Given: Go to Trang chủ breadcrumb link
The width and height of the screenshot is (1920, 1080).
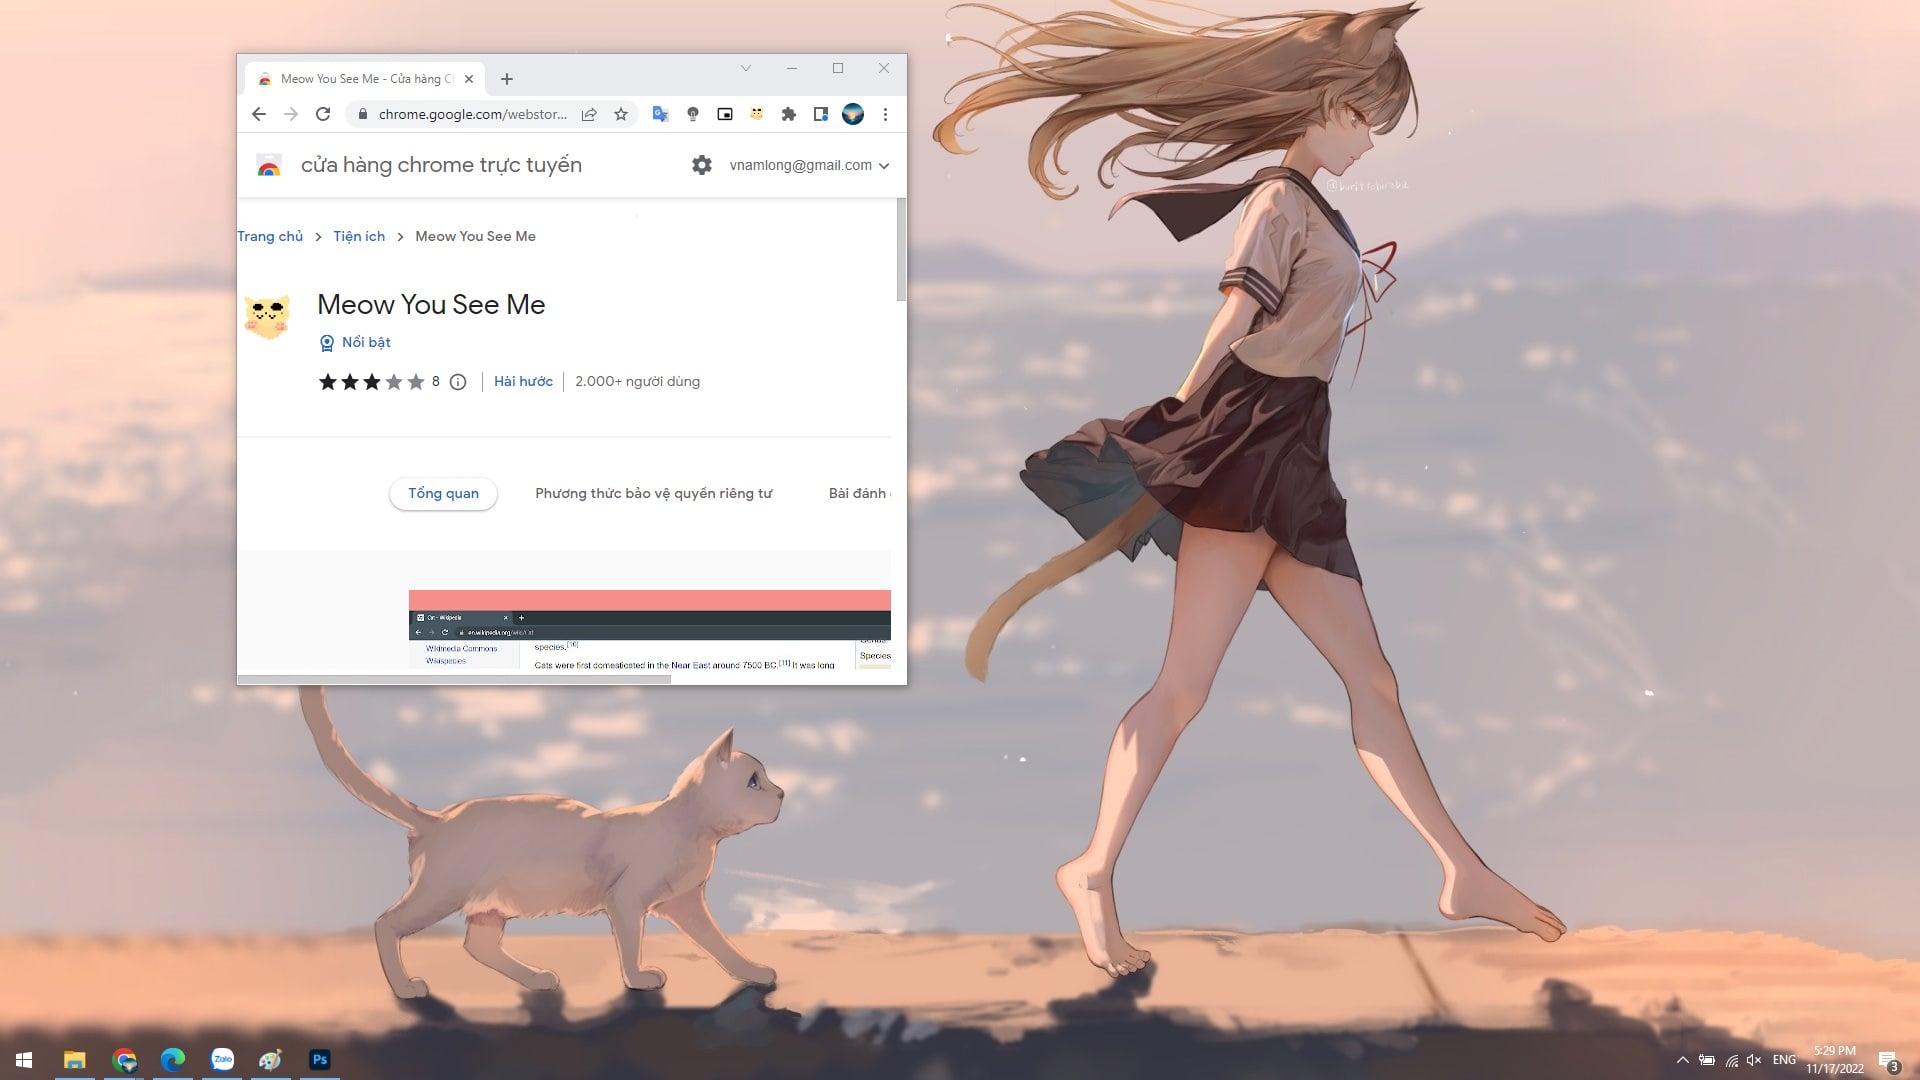Looking at the screenshot, I should (x=270, y=236).
